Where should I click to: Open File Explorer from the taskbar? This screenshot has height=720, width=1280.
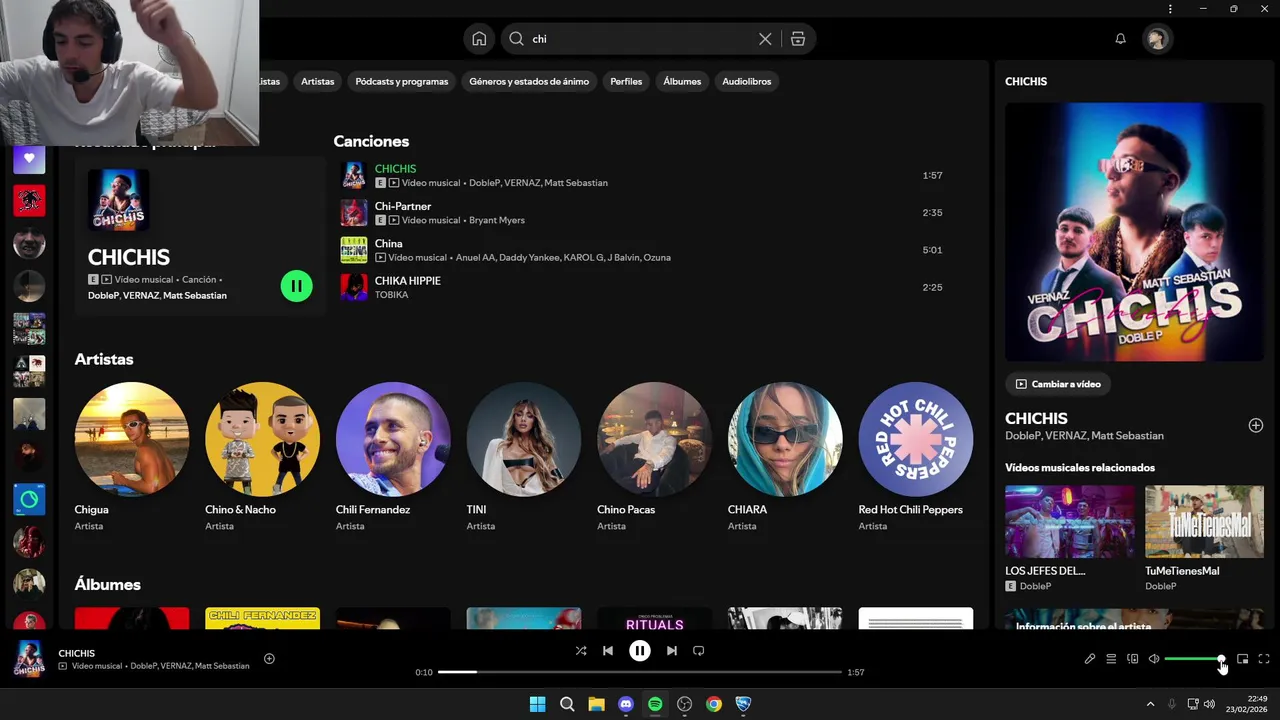[x=596, y=704]
